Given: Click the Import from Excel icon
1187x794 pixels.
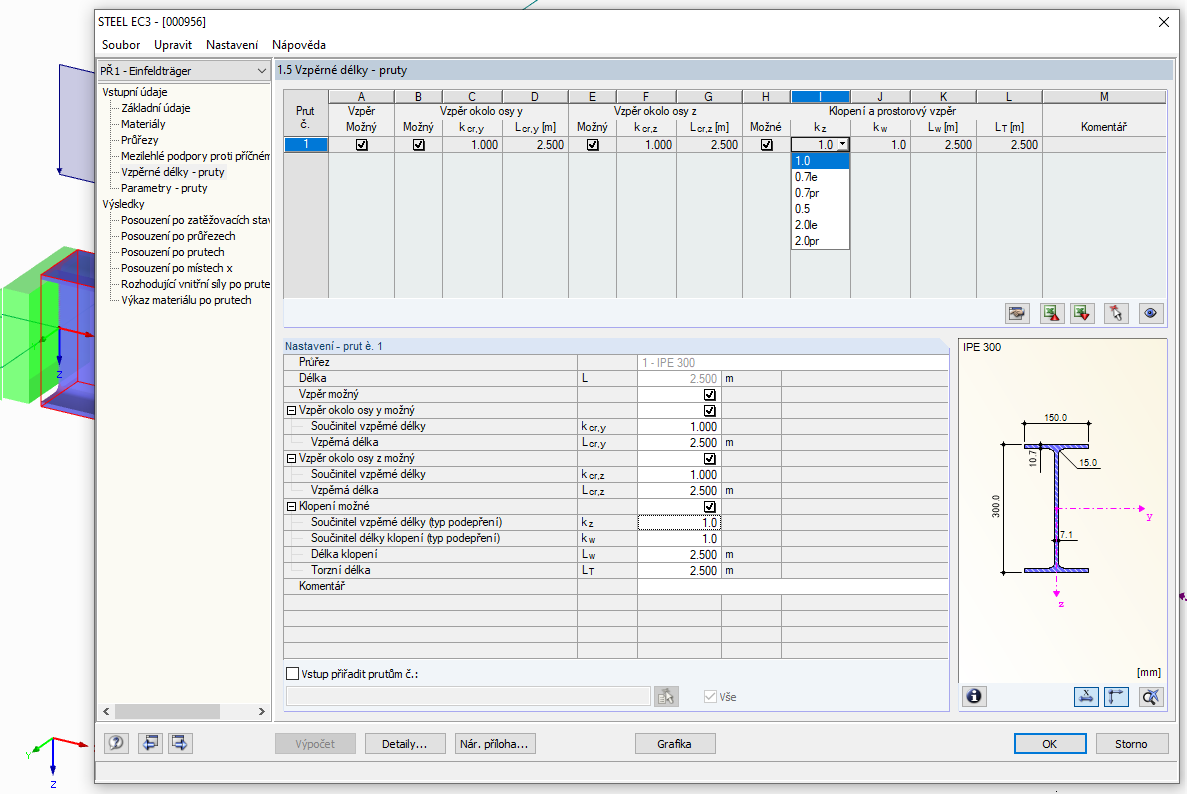Looking at the screenshot, I should (x=1082, y=313).
